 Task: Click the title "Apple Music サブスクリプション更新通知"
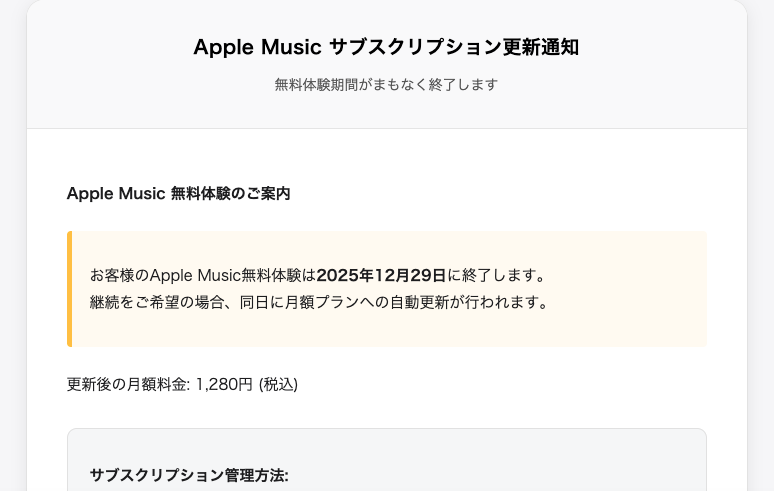pos(386,47)
